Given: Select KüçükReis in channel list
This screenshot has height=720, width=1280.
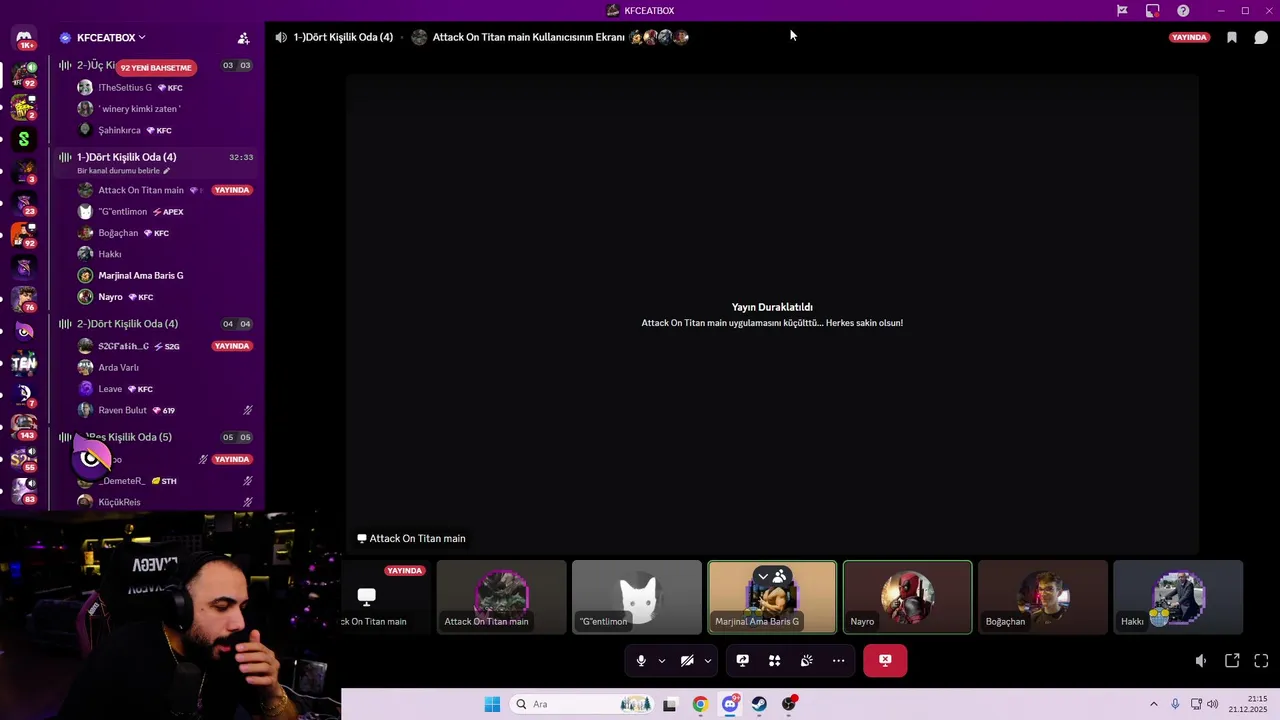Looking at the screenshot, I should (119, 502).
